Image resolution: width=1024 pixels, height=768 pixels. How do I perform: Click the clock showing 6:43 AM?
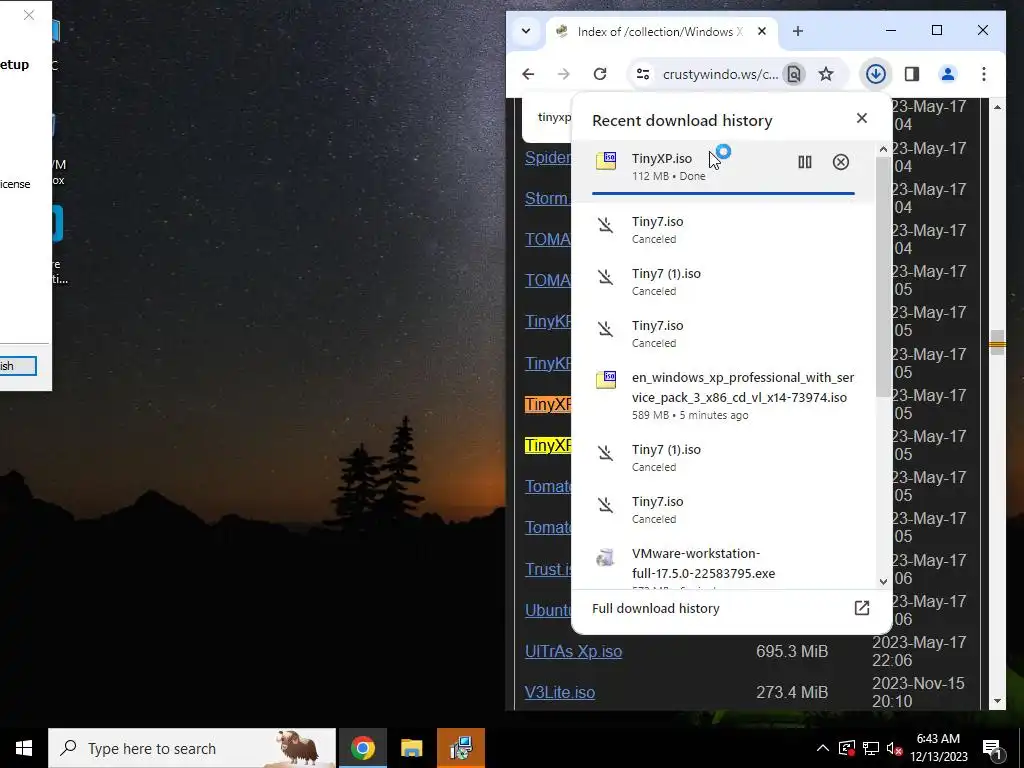click(x=938, y=748)
